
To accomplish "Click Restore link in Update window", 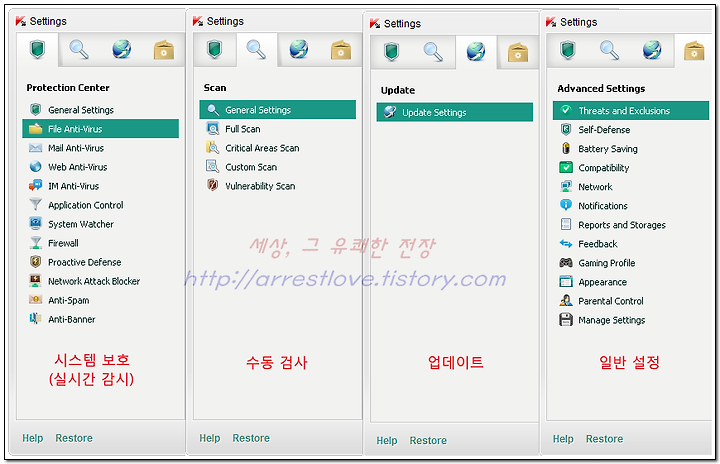I will tap(428, 441).
